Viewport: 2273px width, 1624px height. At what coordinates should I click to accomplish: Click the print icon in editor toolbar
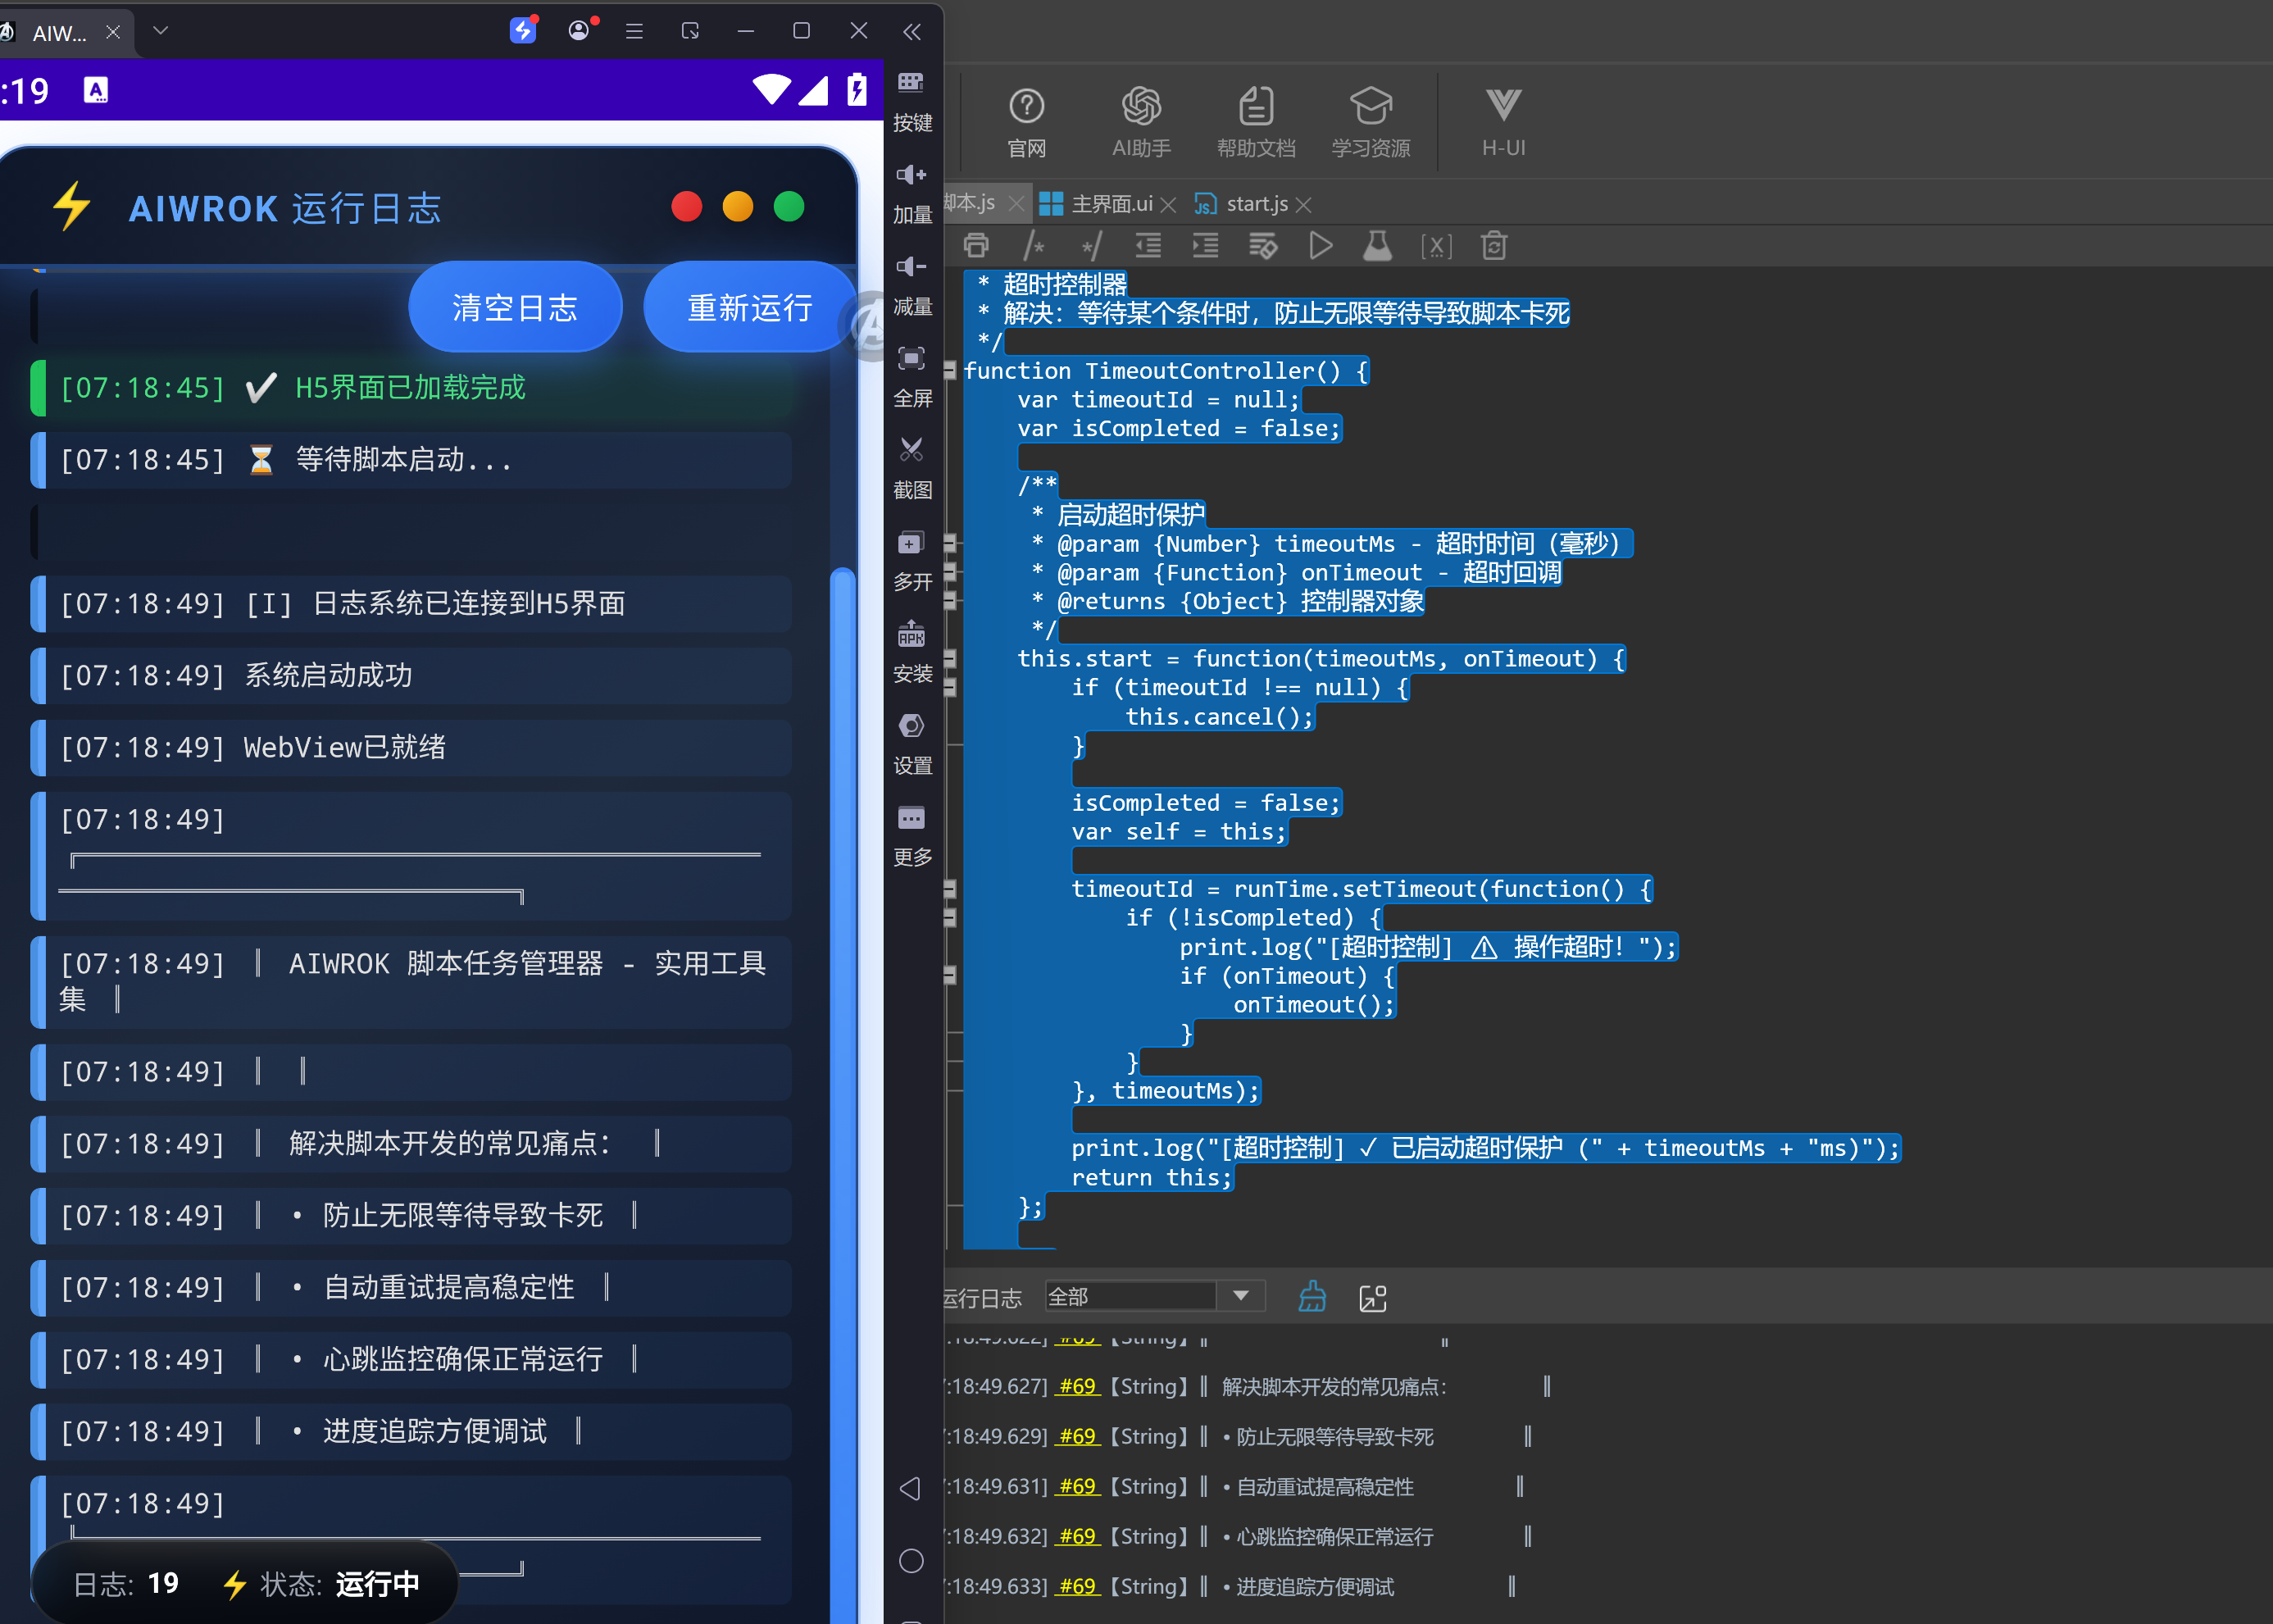tap(976, 246)
